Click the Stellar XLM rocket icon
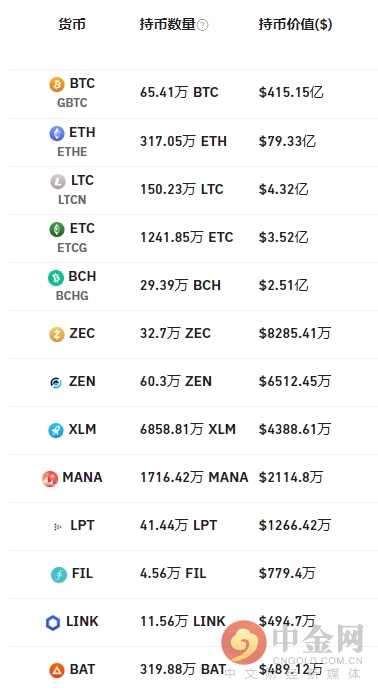Screen dimensions: 378x692 coord(56,430)
